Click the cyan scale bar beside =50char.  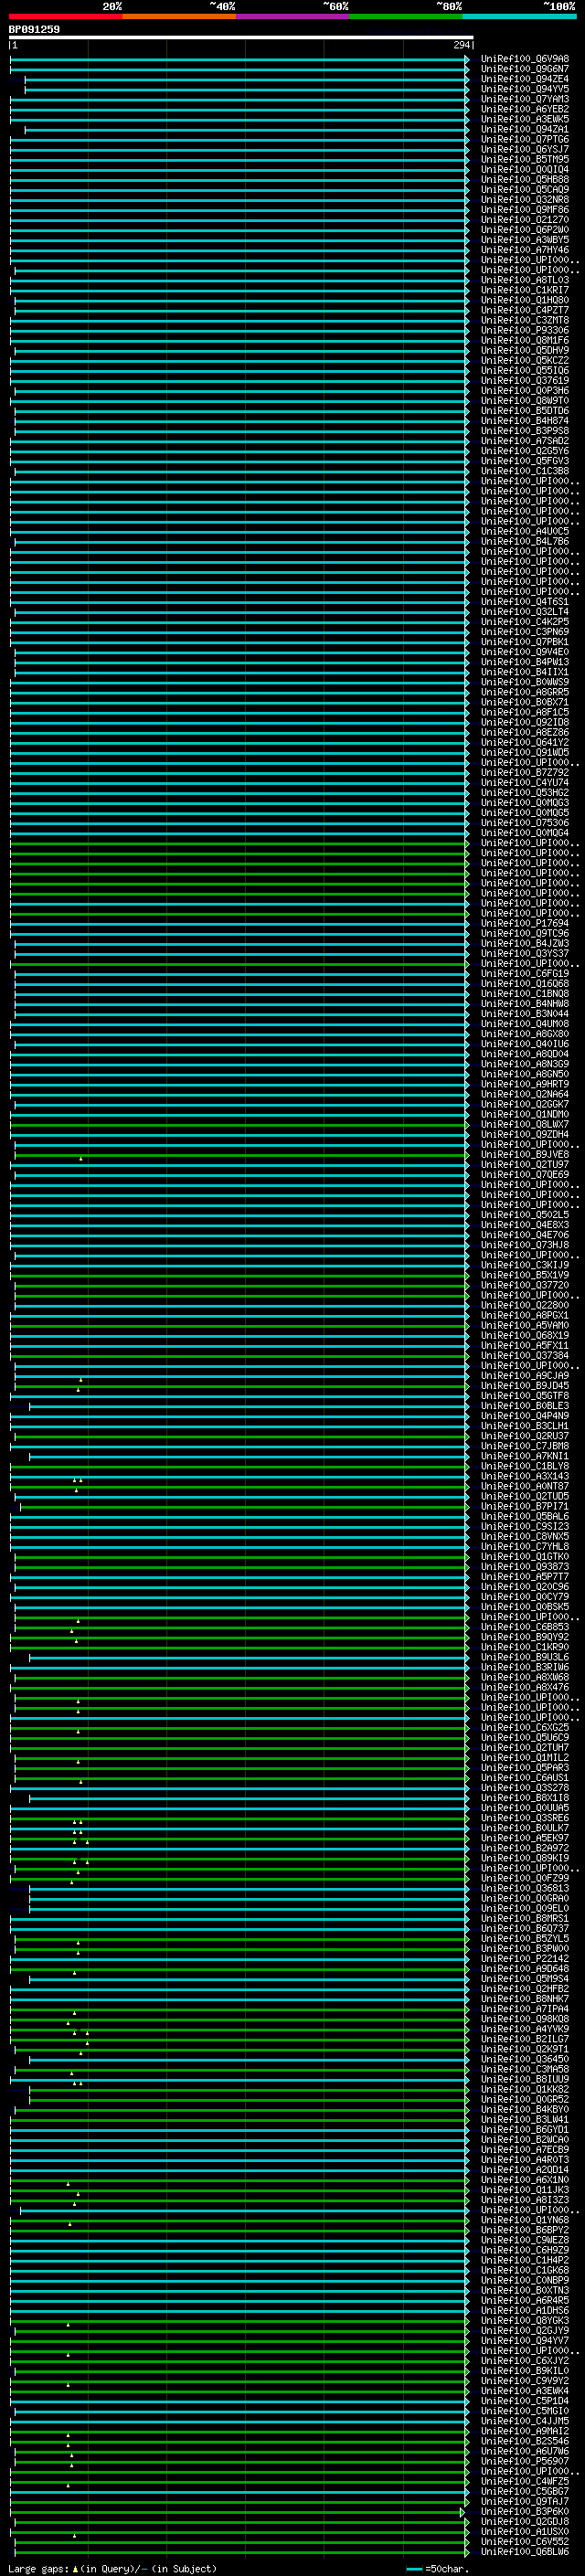[414, 2569]
